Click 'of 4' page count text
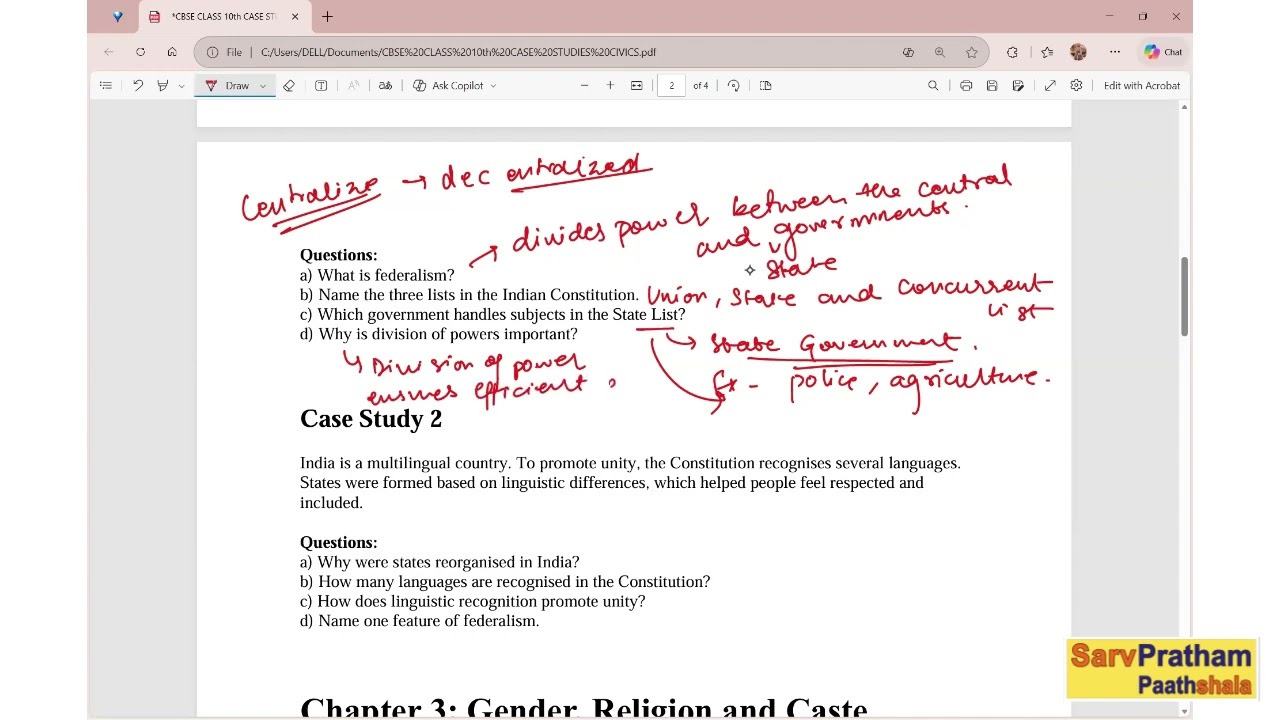The width and height of the screenshot is (1280, 720). 701,86
